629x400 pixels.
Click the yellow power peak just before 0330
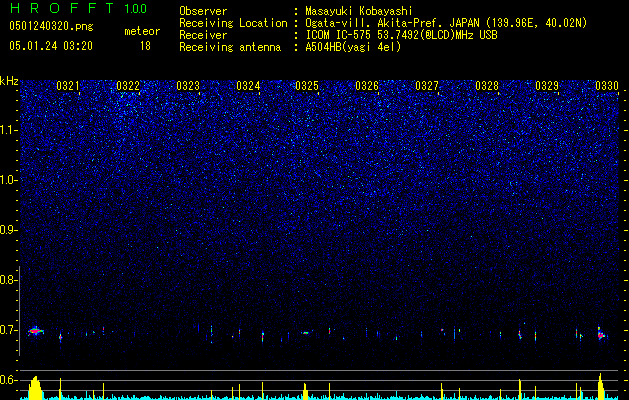pos(601,386)
